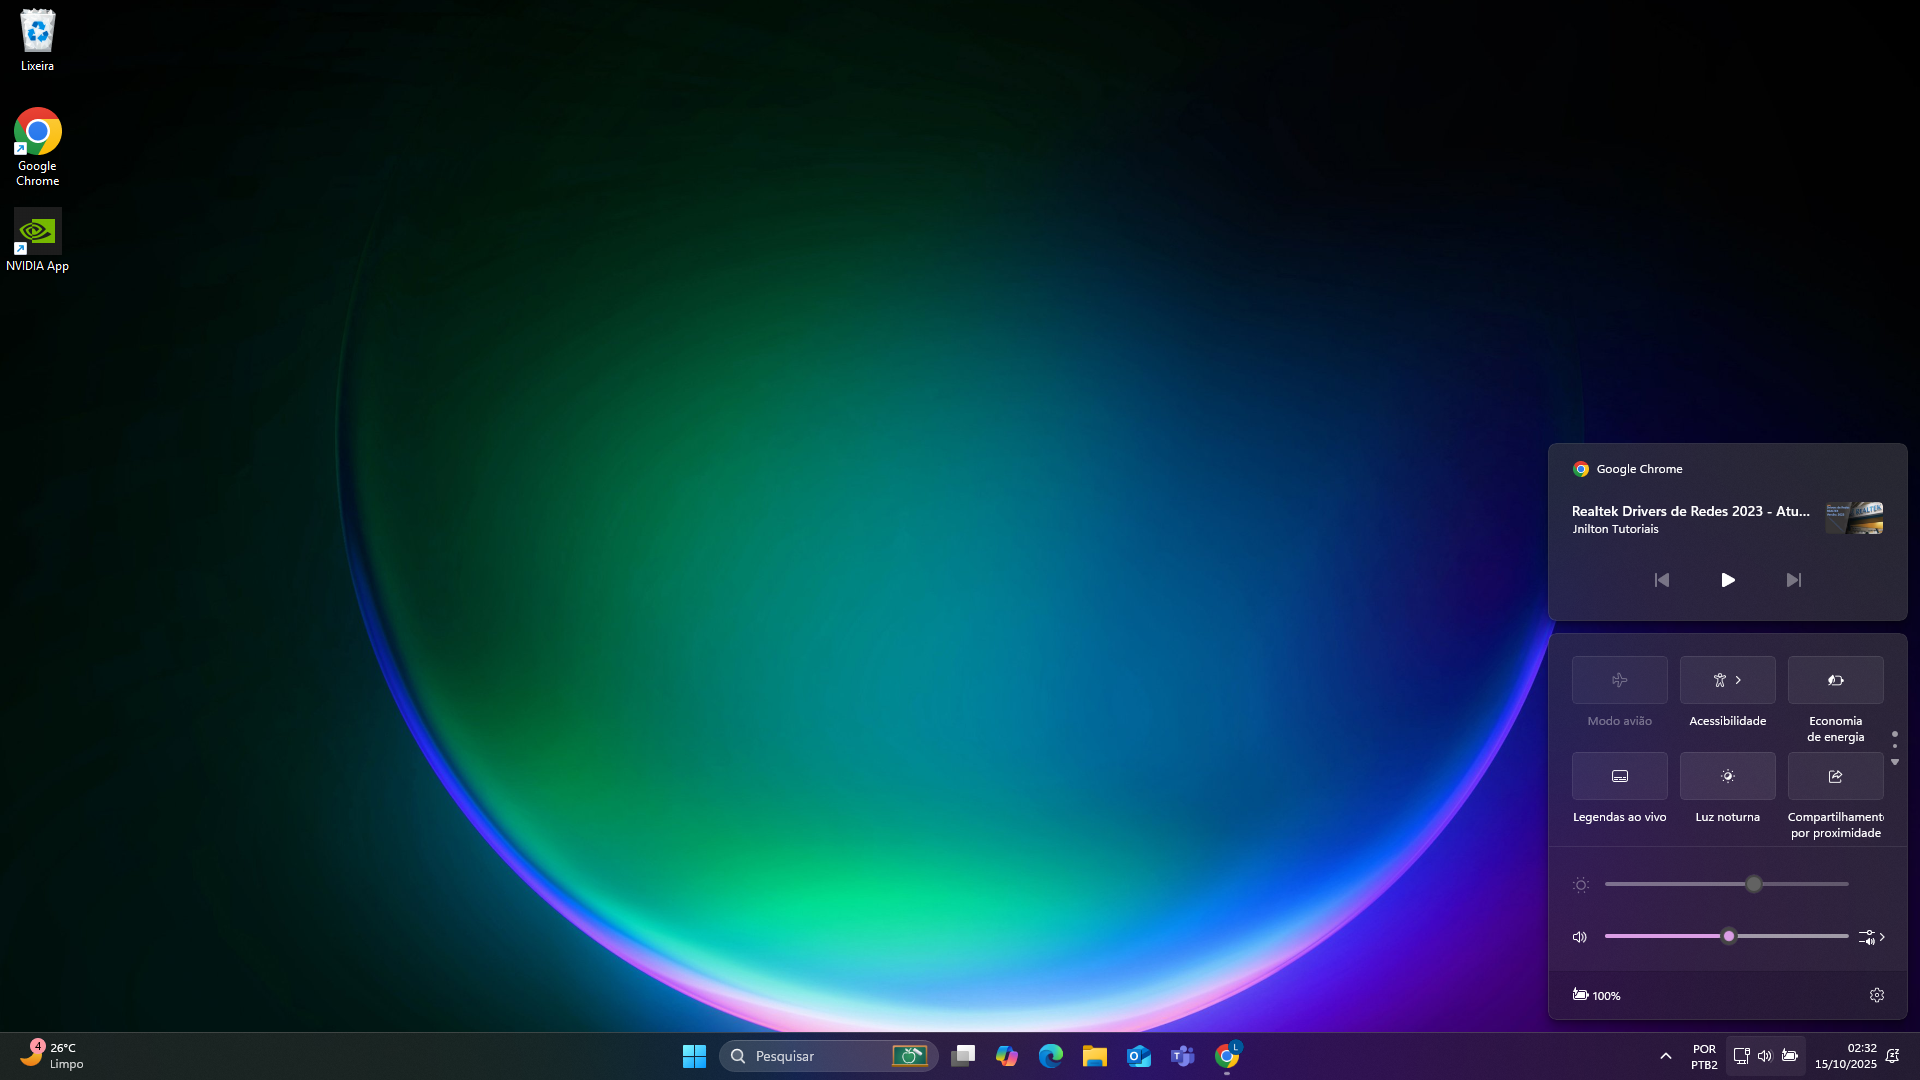Open Microsoft Teams taskbar icon
This screenshot has height=1080, width=1920.
coord(1182,1056)
